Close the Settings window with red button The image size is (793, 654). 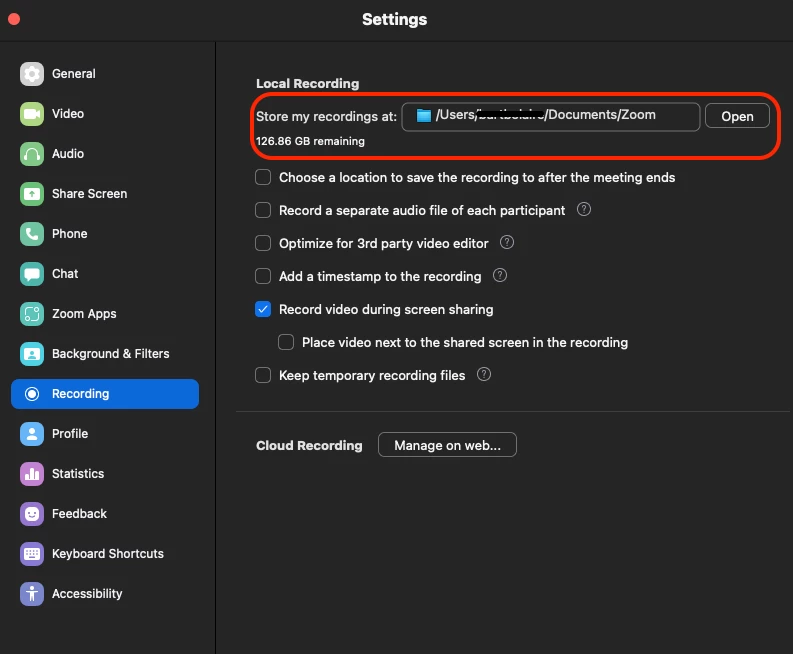click(x=14, y=19)
